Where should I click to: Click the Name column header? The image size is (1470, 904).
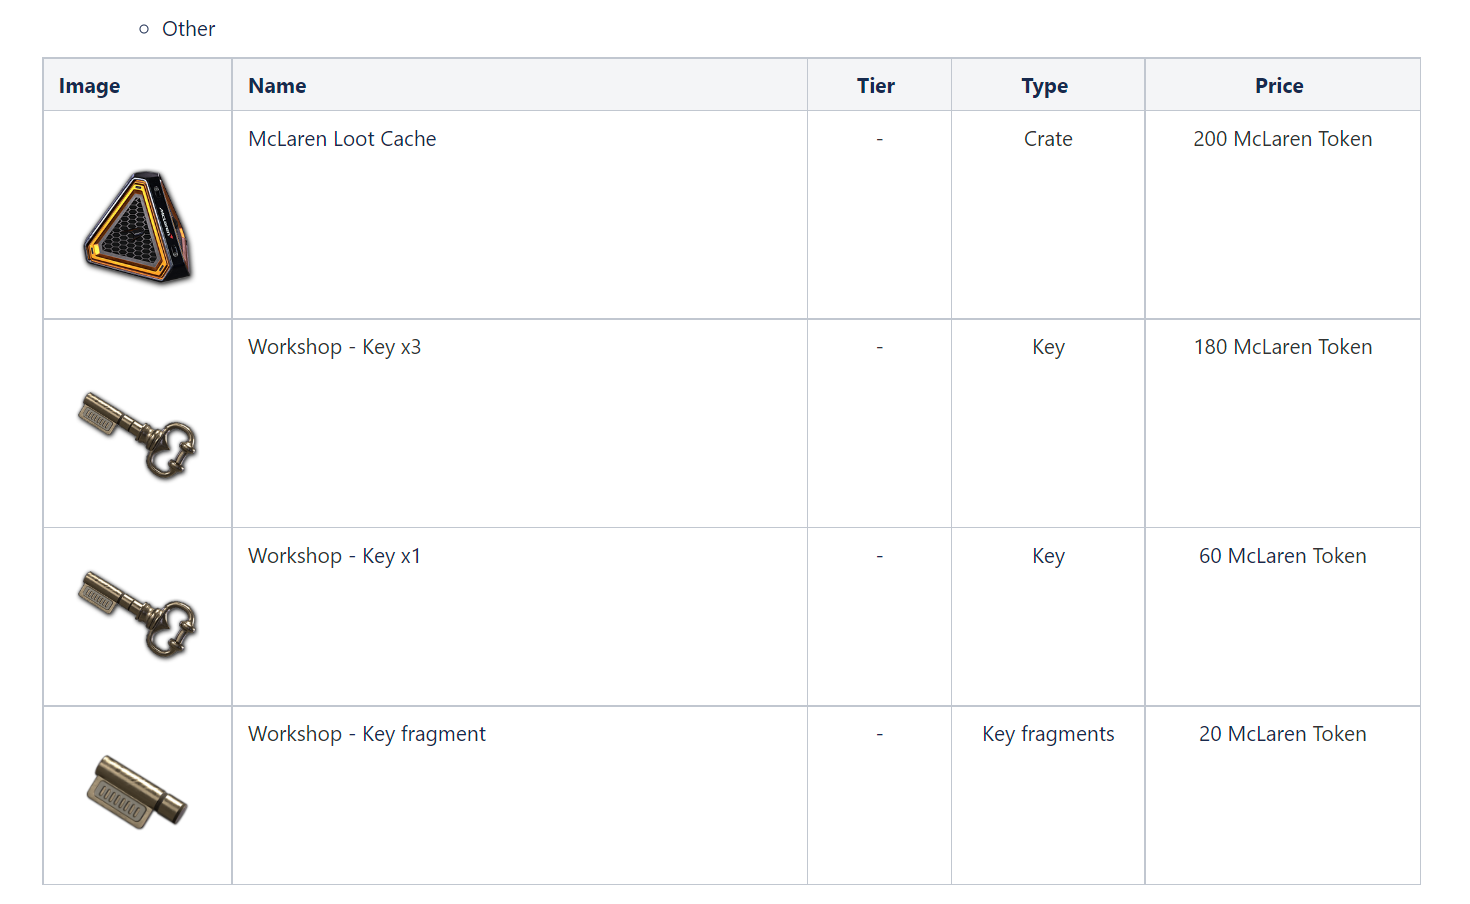pos(277,86)
